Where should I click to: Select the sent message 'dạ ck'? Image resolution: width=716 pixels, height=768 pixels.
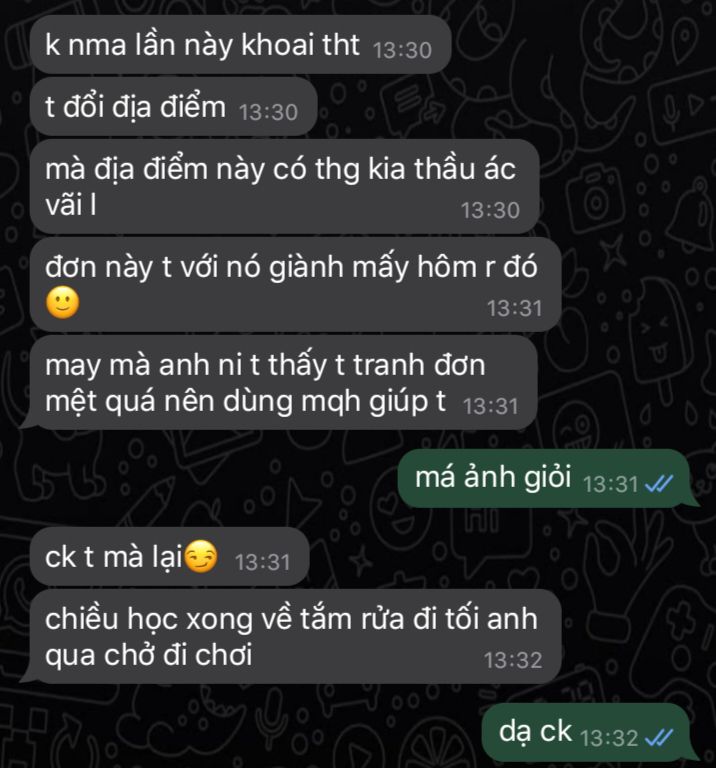(x=588, y=732)
